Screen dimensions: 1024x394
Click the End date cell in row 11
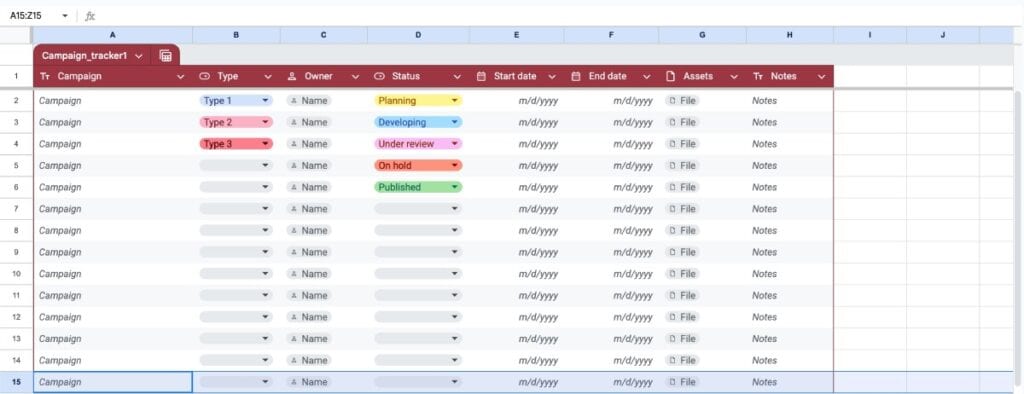[x=611, y=295]
